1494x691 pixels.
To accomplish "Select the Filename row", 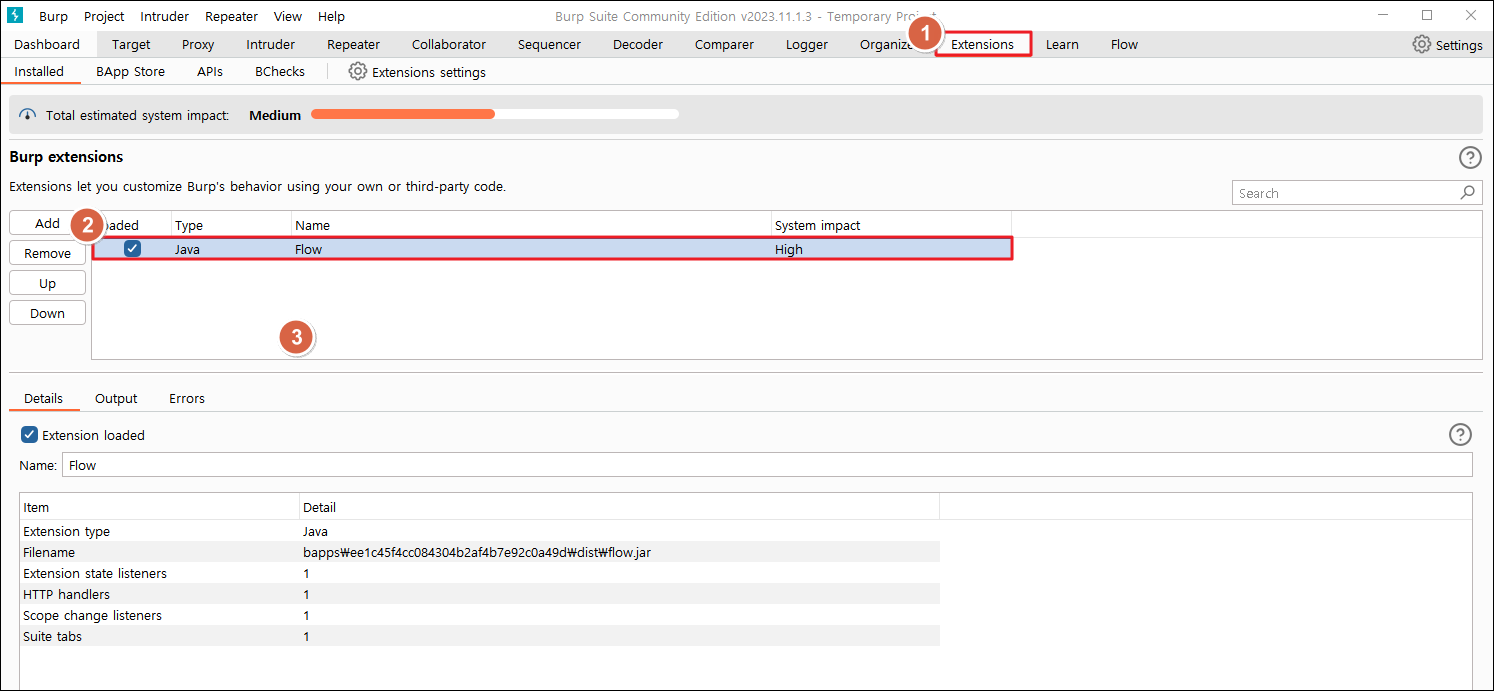I will pyautogui.click(x=480, y=552).
